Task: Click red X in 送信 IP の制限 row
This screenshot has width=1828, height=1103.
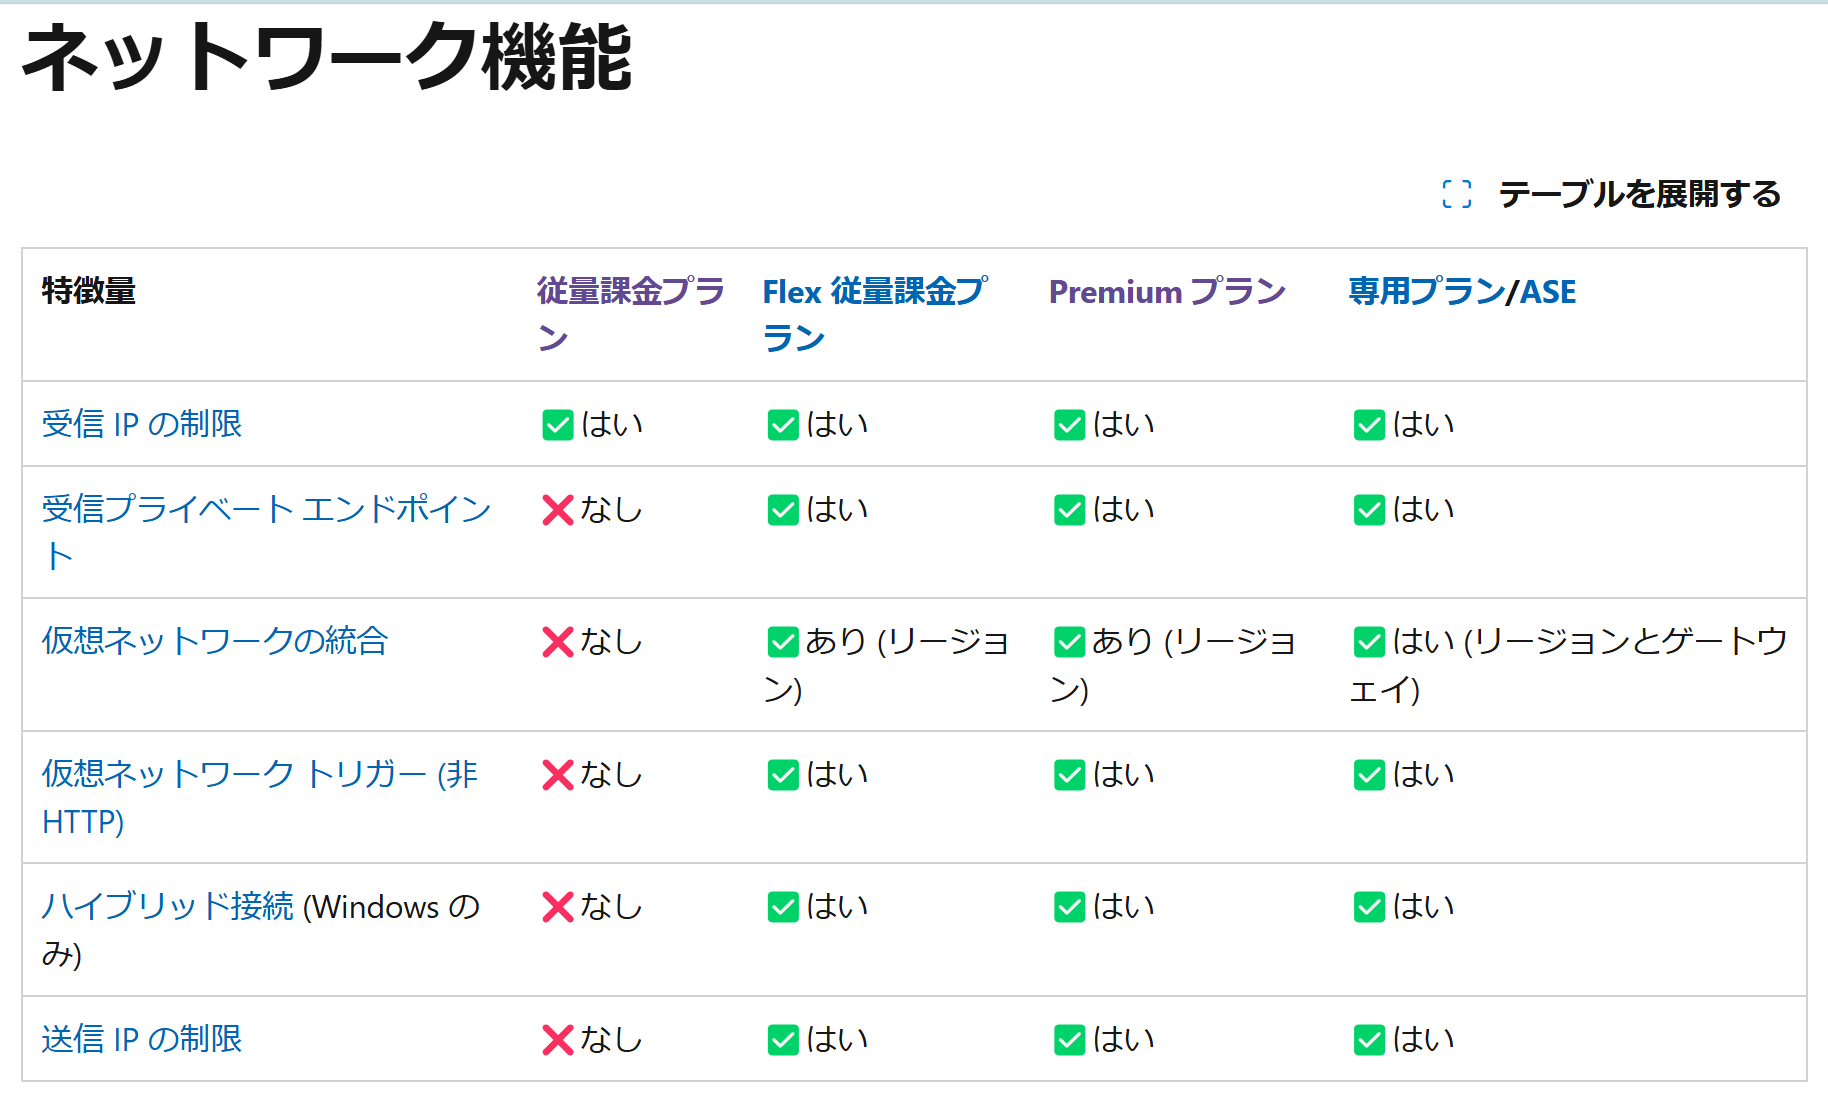Action: 557,1040
